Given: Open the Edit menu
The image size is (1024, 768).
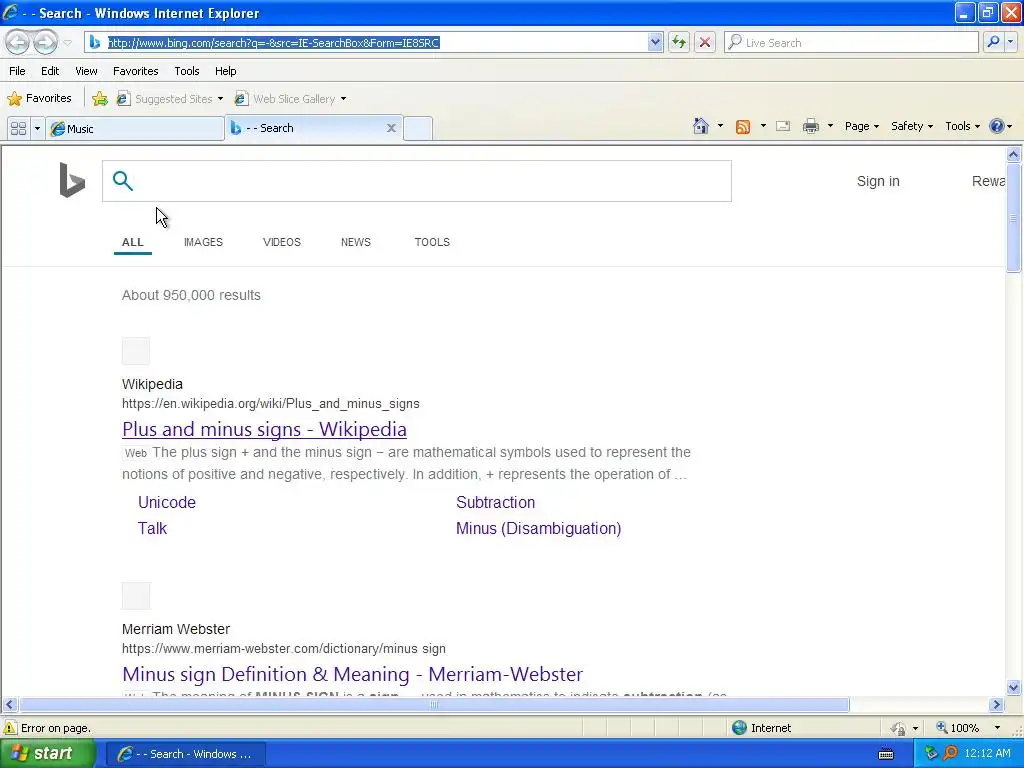Looking at the screenshot, I should (x=50, y=71).
